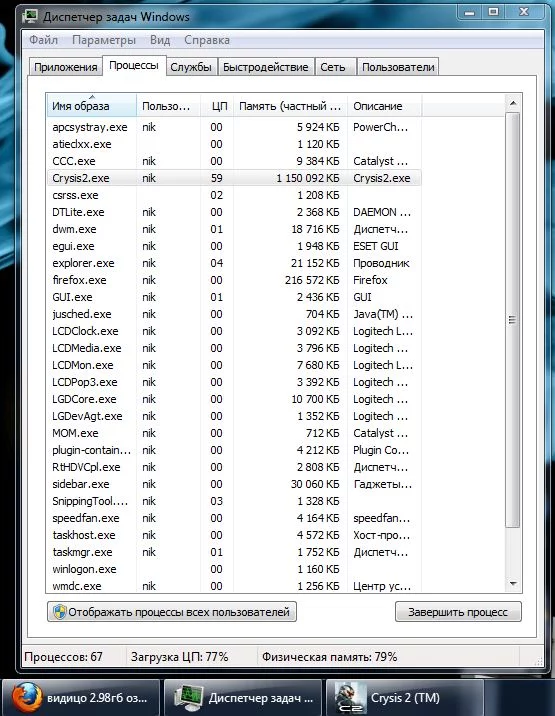555x716 pixels.
Task: Select the CCC.exe process
Action: point(234,161)
